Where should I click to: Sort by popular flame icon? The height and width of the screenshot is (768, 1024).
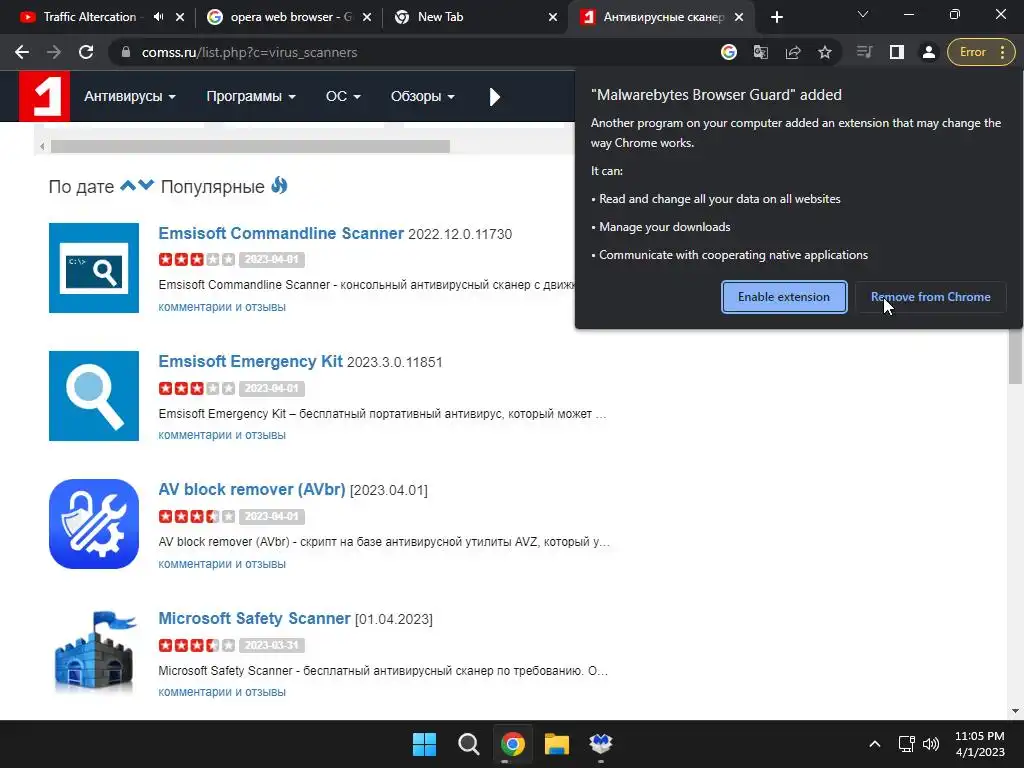tap(280, 185)
